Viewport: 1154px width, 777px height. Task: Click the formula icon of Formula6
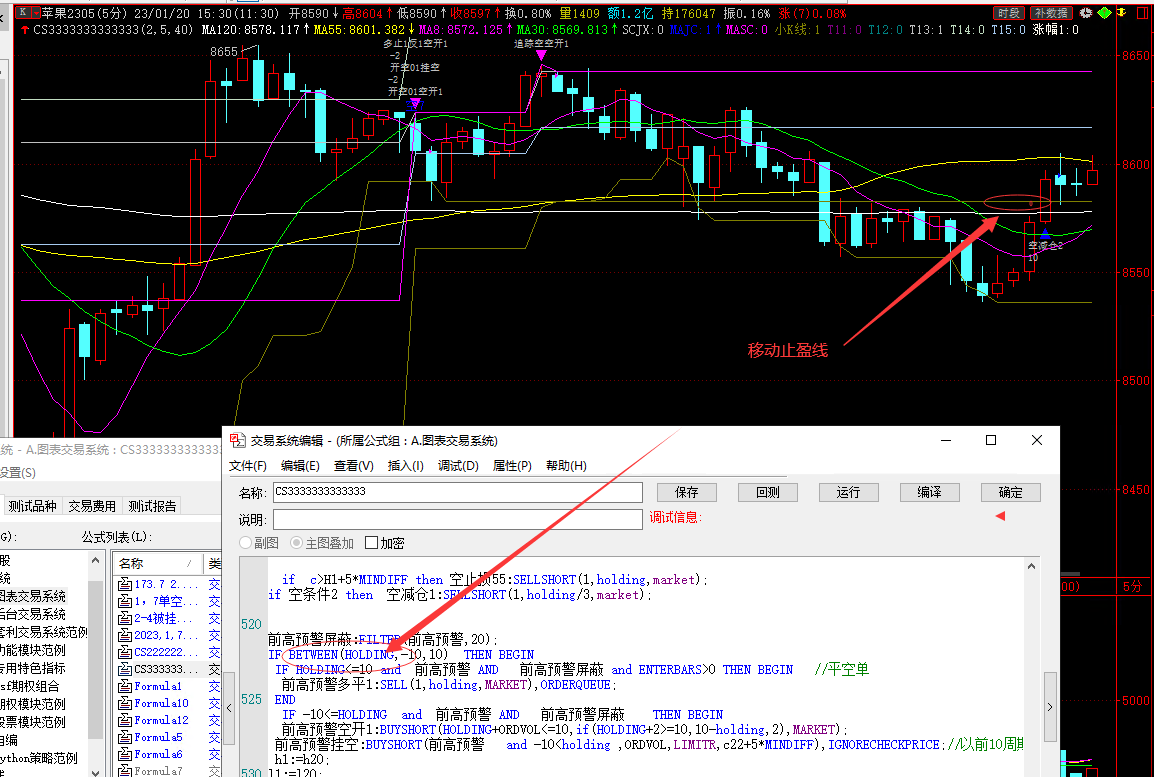(x=125, y=753)
